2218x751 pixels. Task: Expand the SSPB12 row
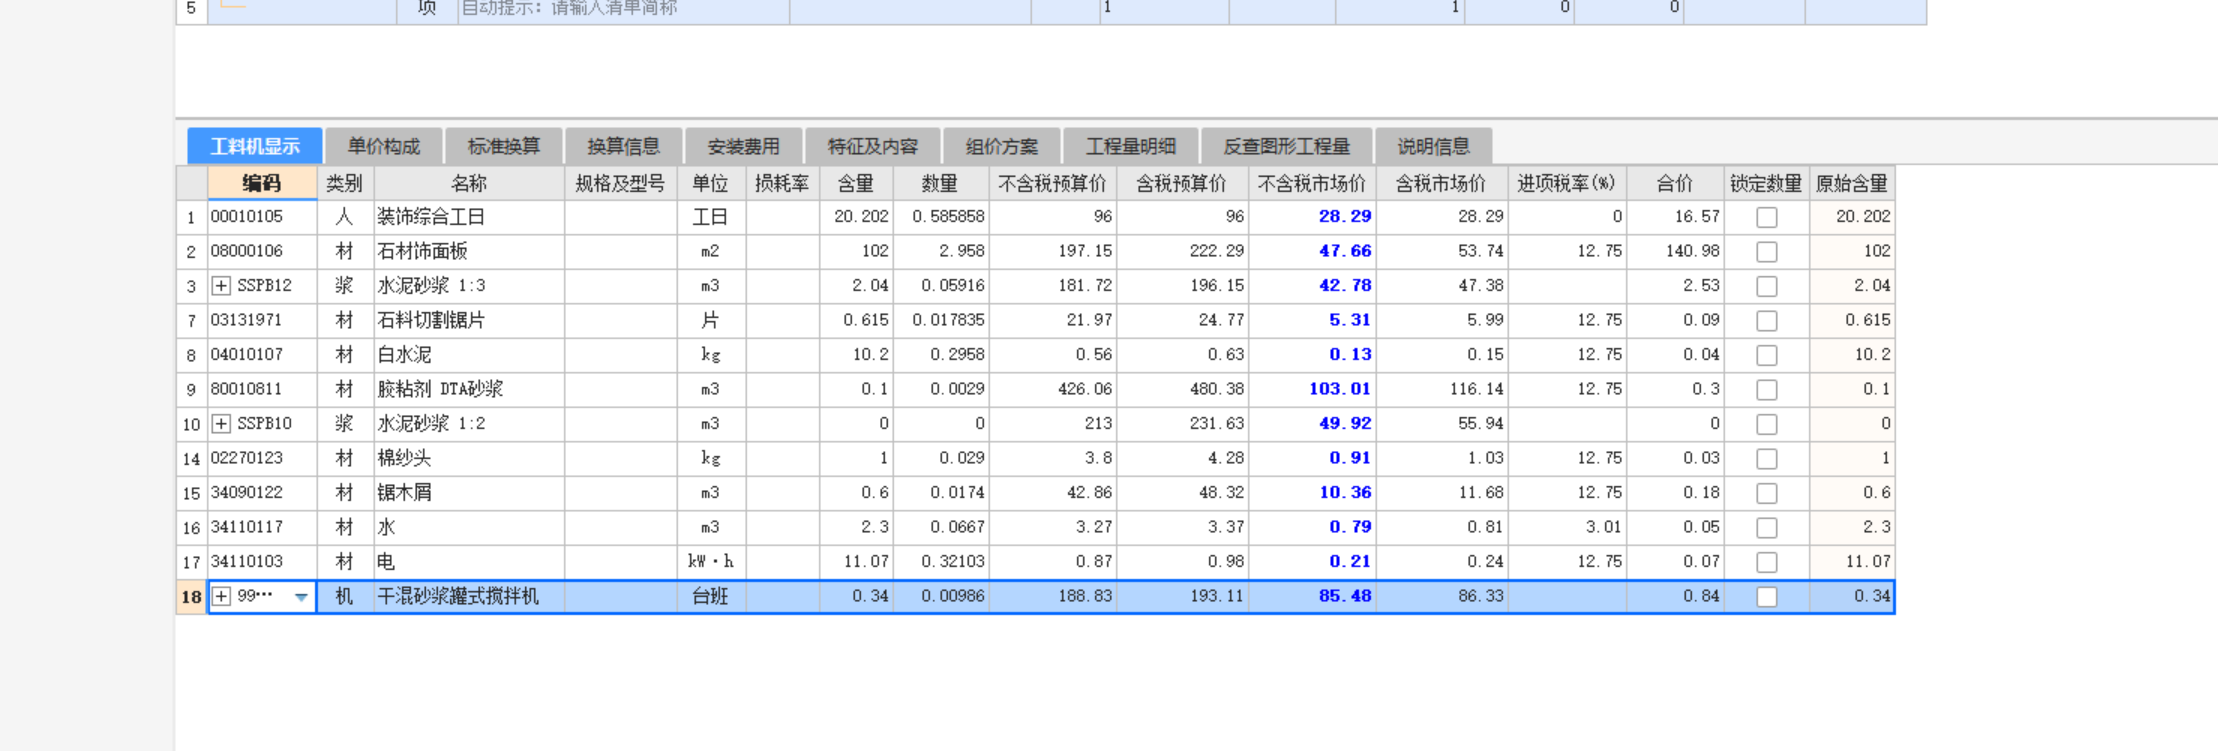[x=221, y=286]
